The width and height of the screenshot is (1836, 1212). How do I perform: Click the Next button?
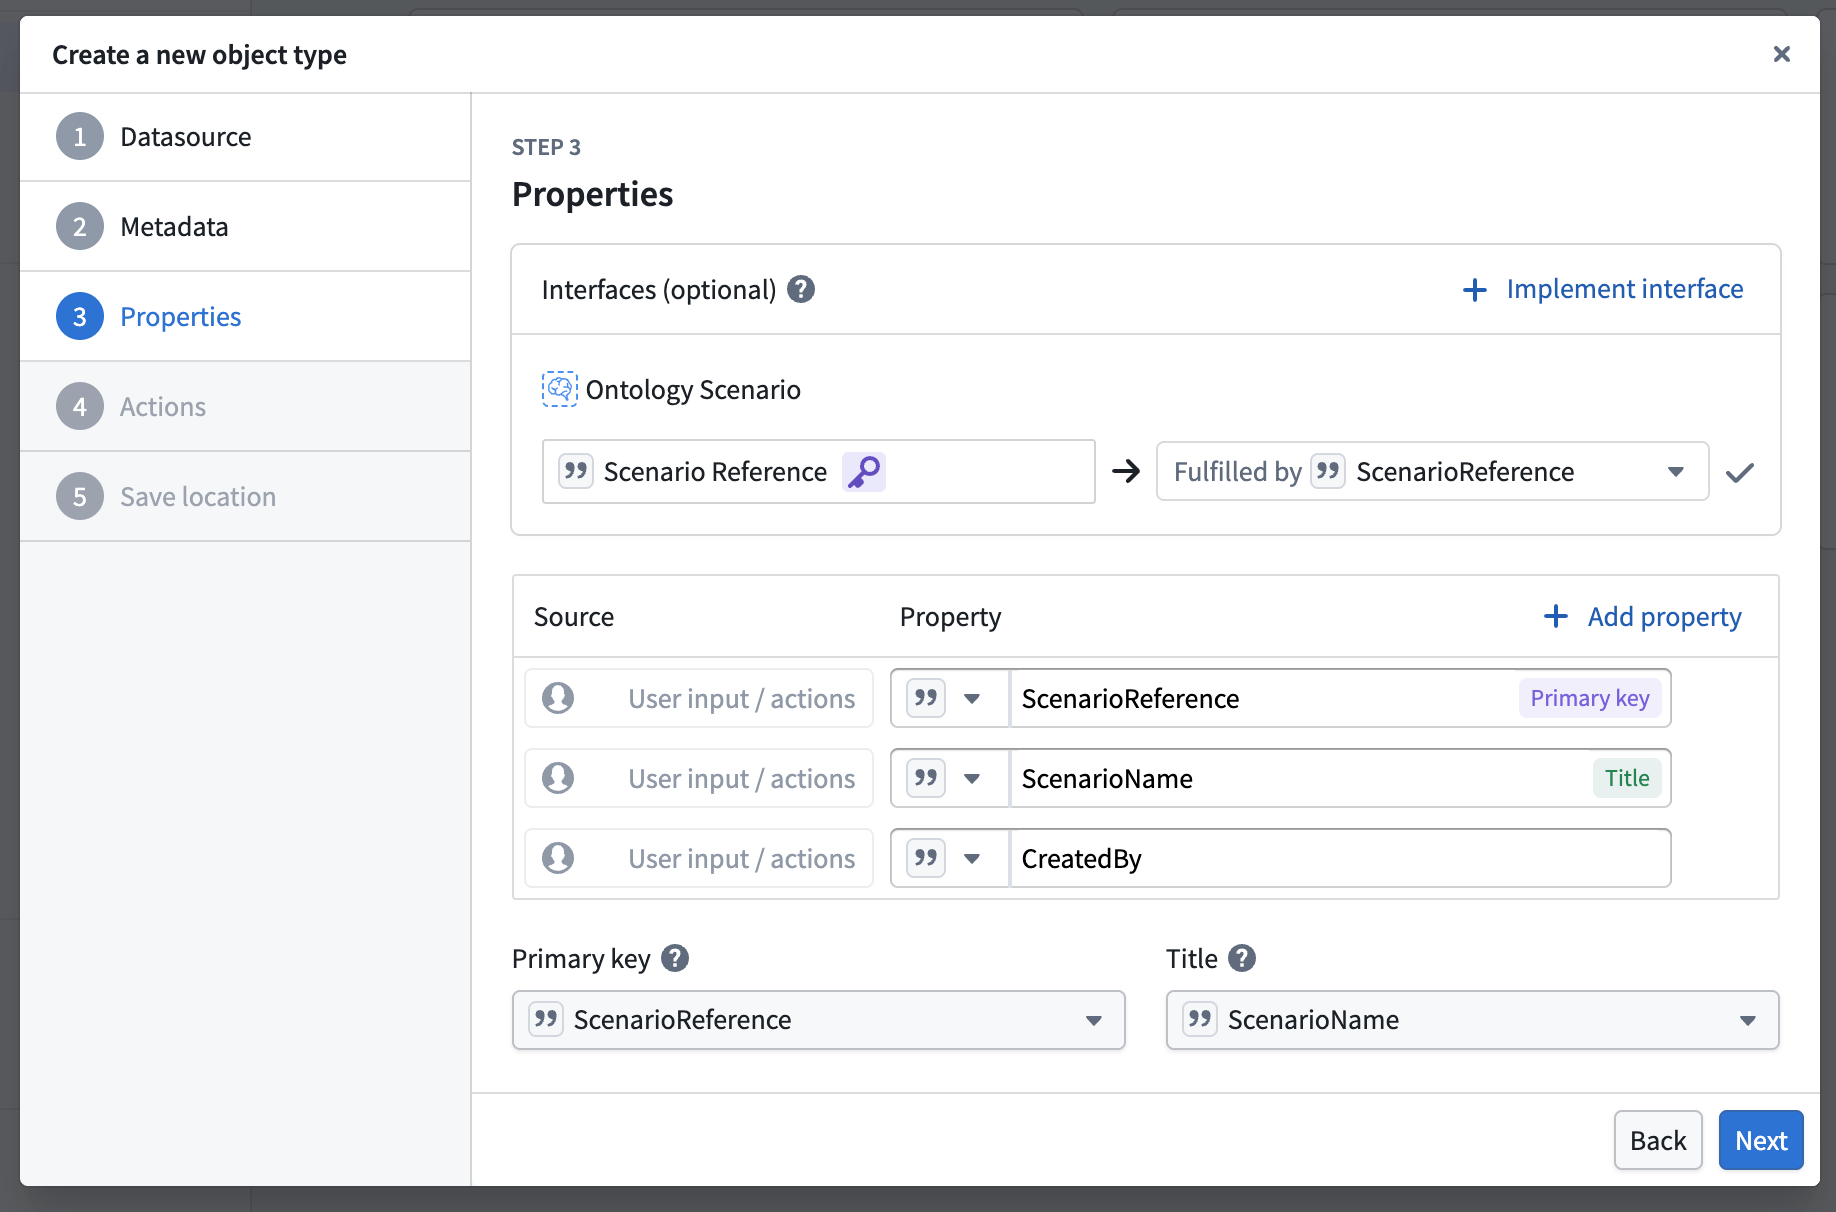point(1760,1140)
